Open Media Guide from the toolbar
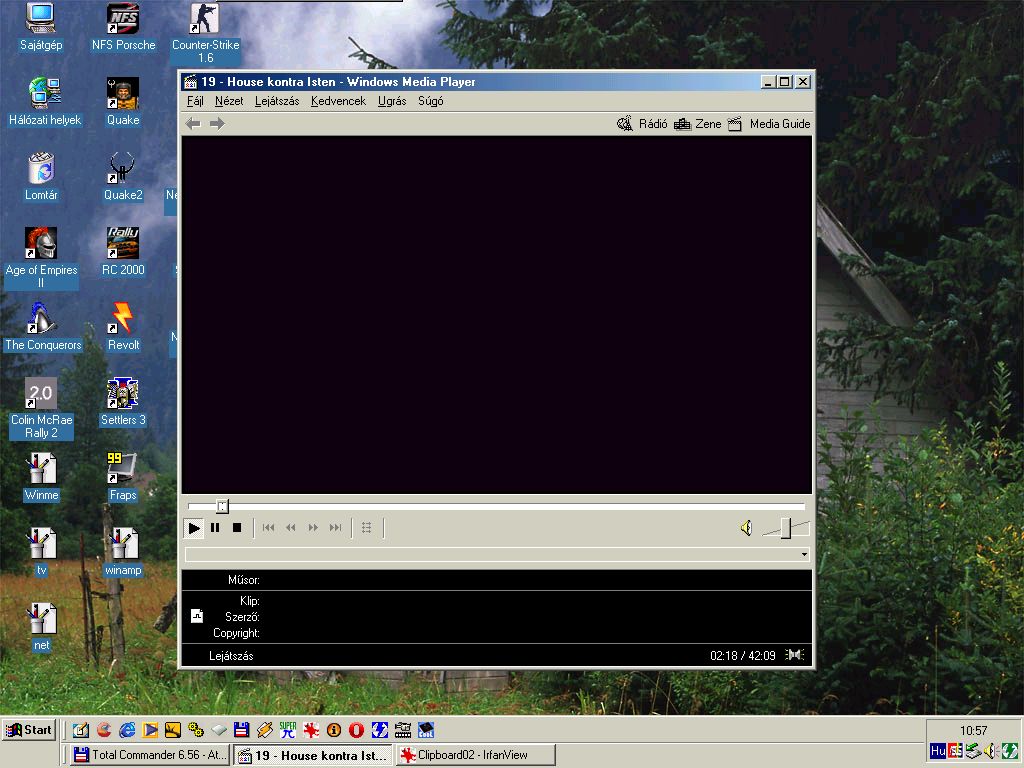 [x=769, y=123]
